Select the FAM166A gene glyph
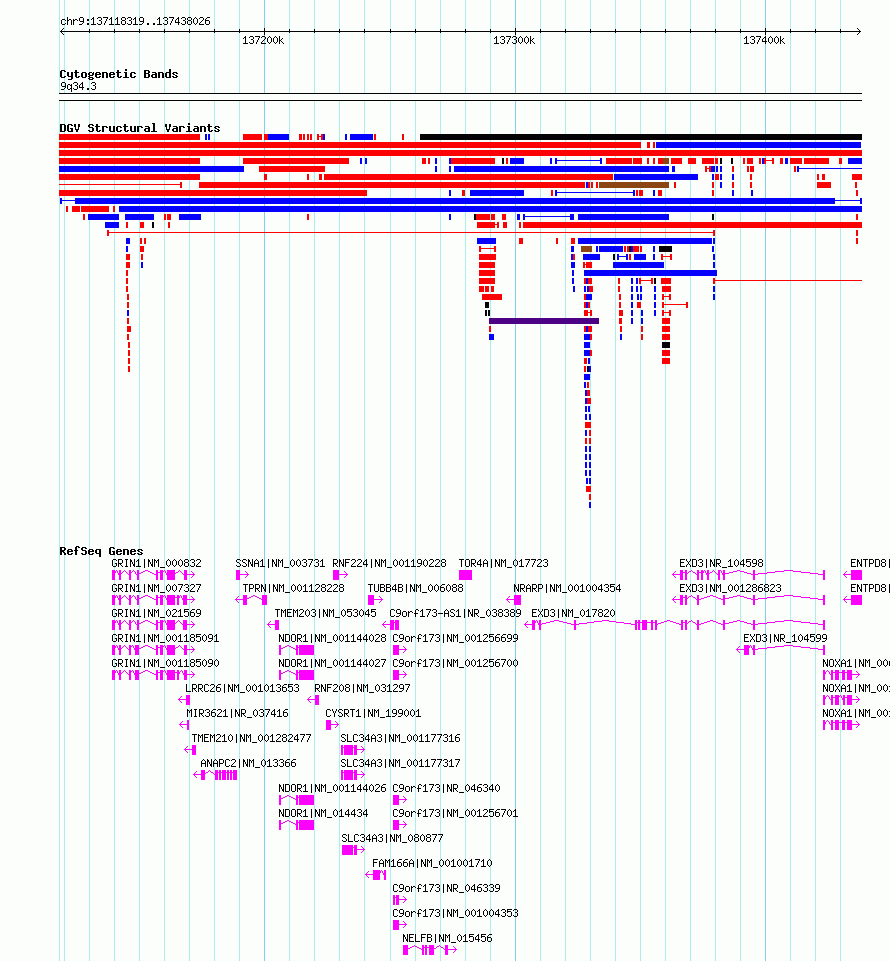 [376, 875]
